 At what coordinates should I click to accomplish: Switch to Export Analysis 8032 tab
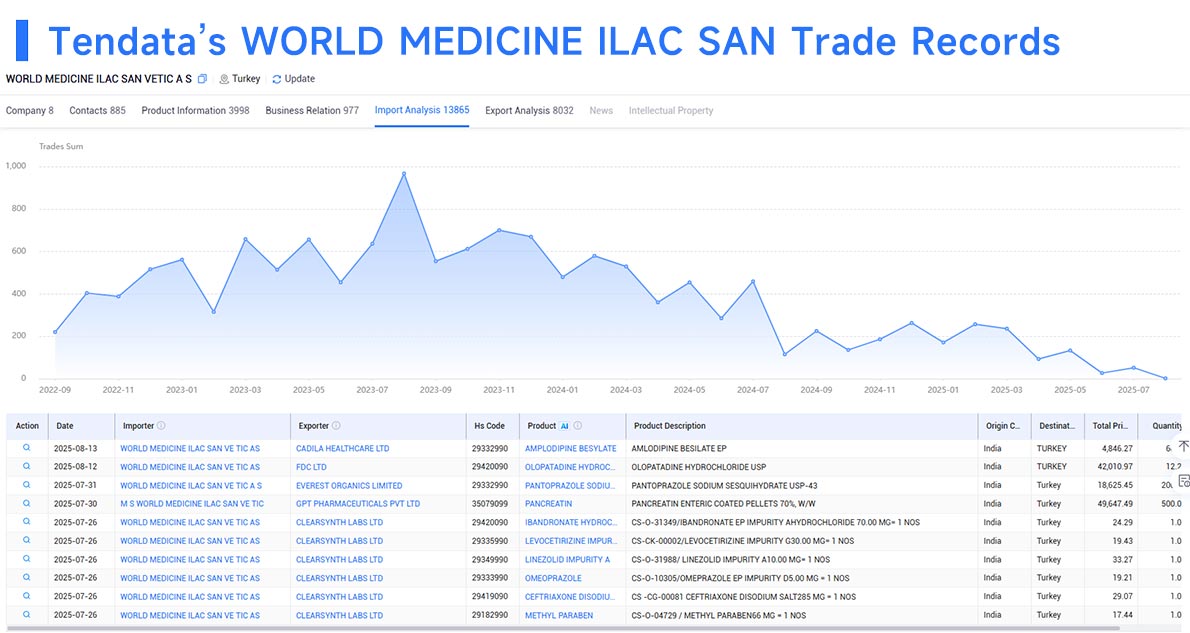tap(529, 111)
